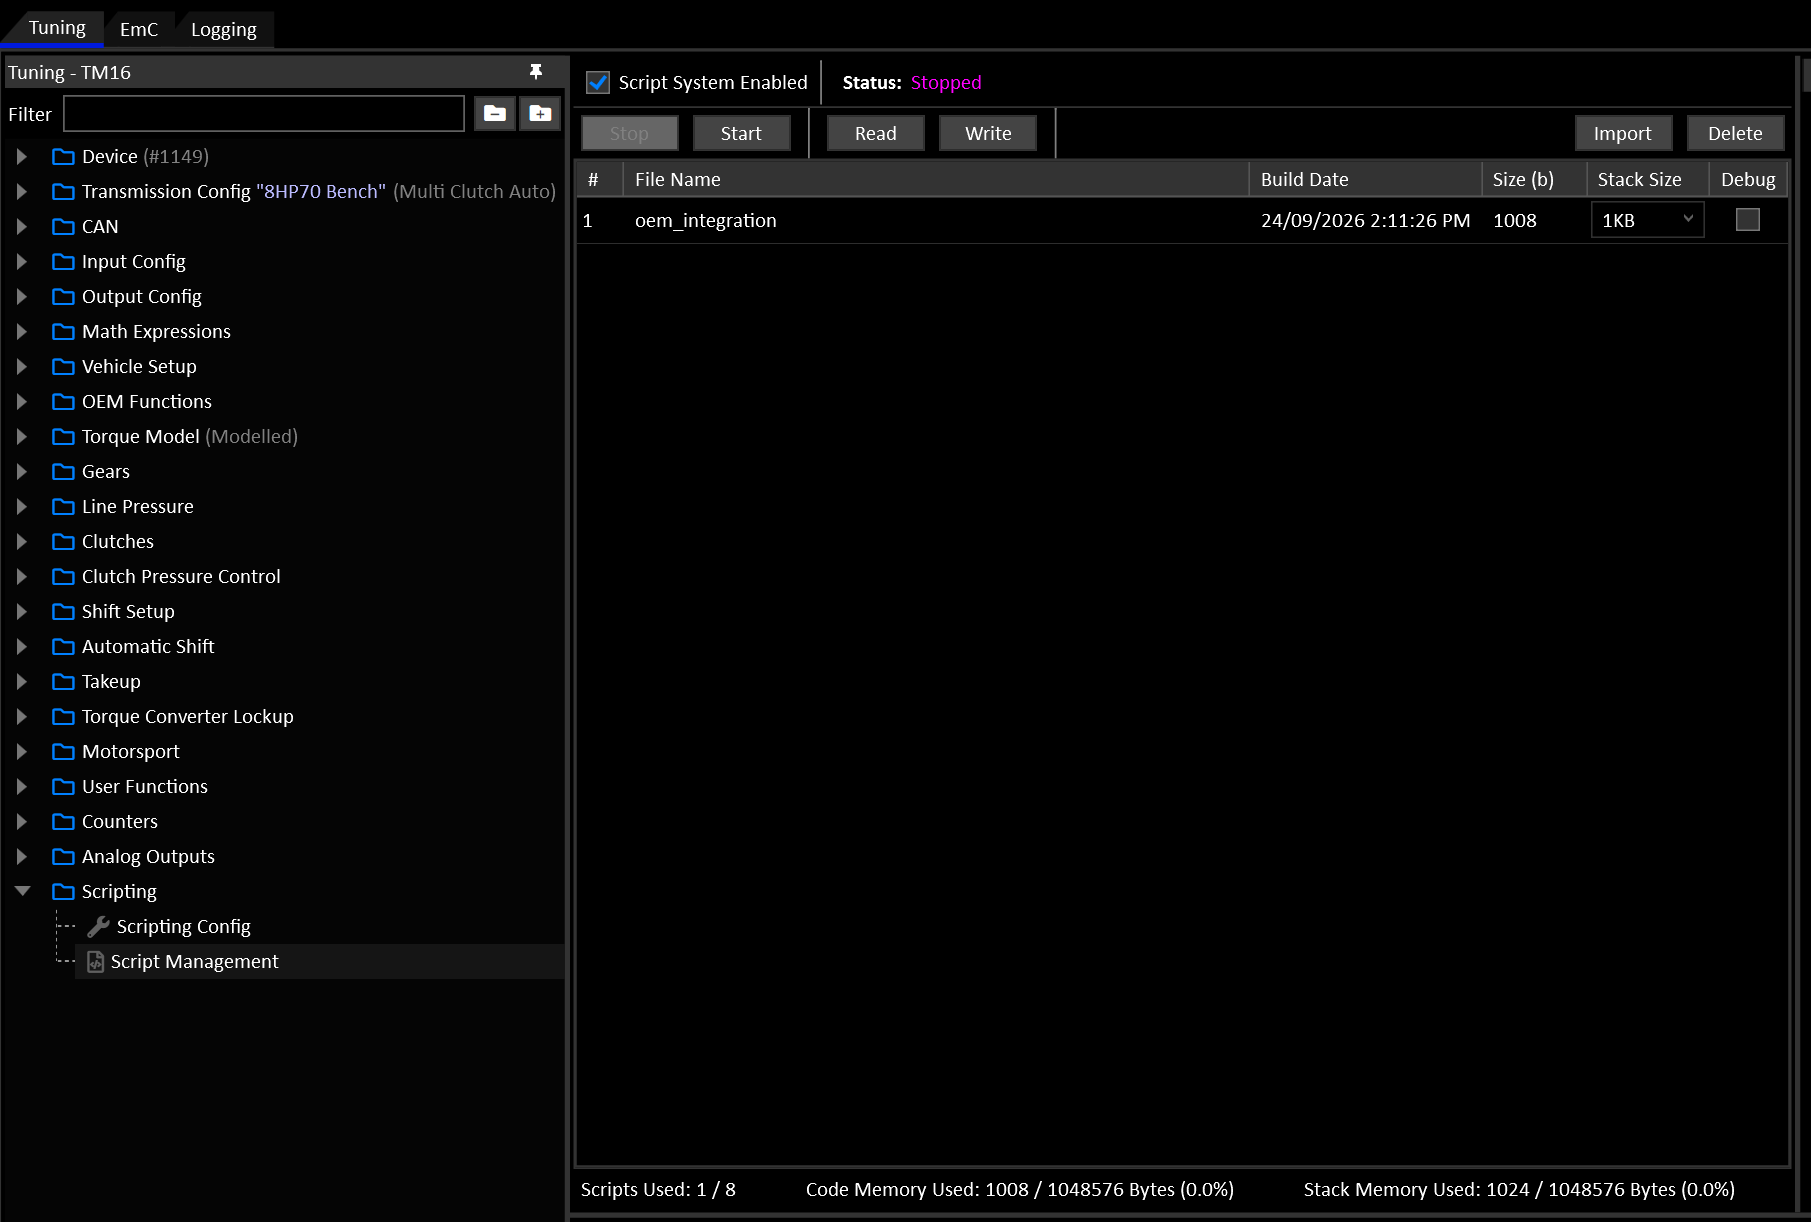Toggle the Script System Enabled checkbox
1811x1222 pixels.
(x=598, y=82)
